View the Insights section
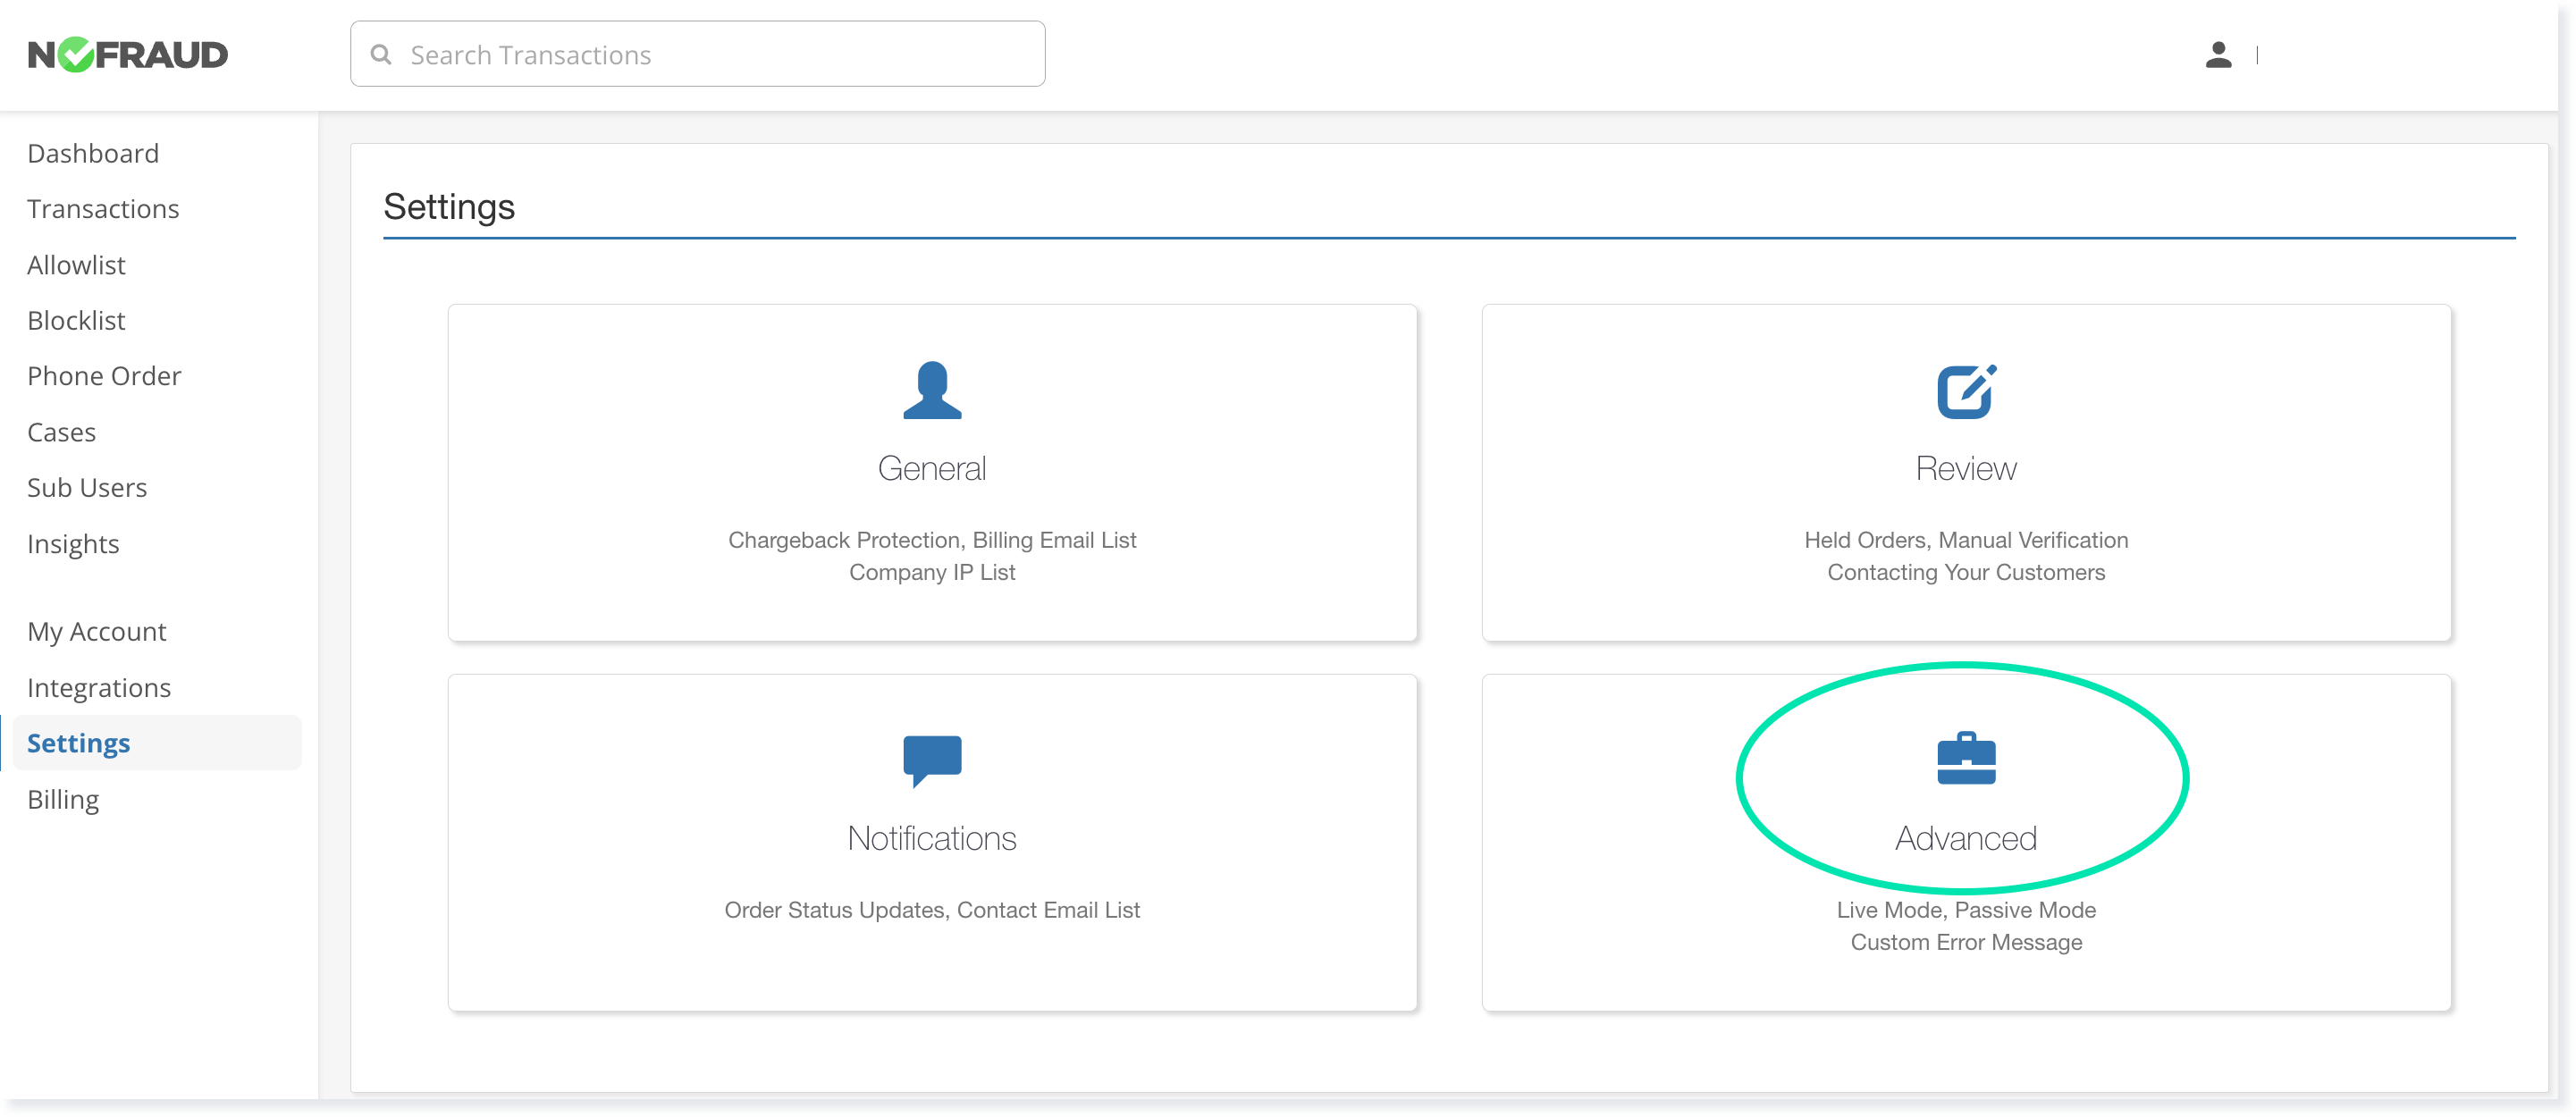2576x1117 pixels. [73, 543]
